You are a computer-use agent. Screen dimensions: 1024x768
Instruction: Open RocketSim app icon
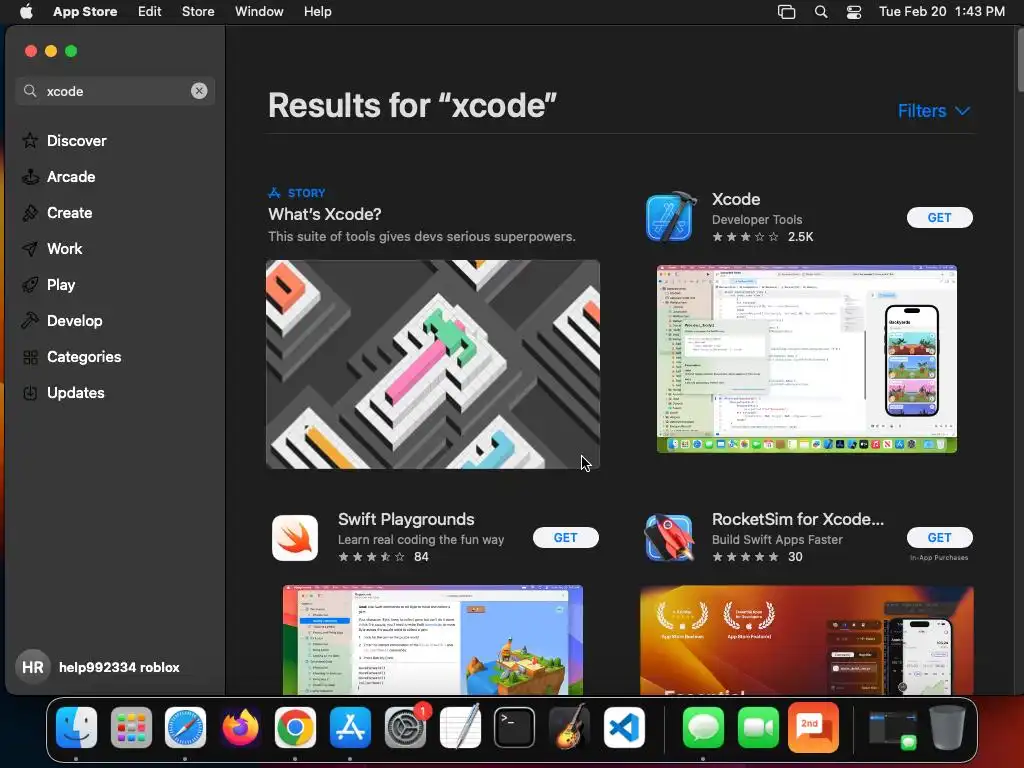[669, 537]
